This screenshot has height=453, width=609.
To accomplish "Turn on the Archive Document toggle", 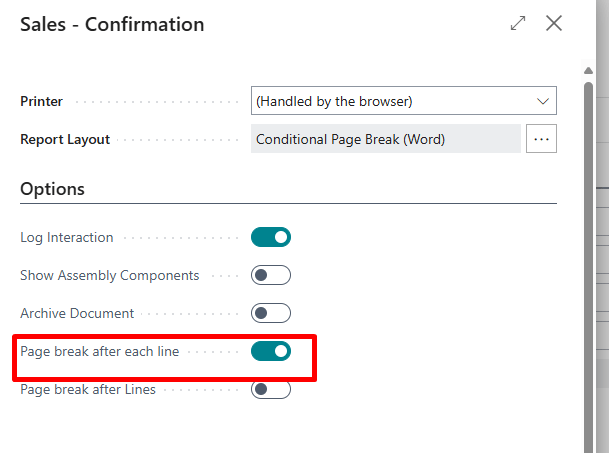I will coord(271,313).
